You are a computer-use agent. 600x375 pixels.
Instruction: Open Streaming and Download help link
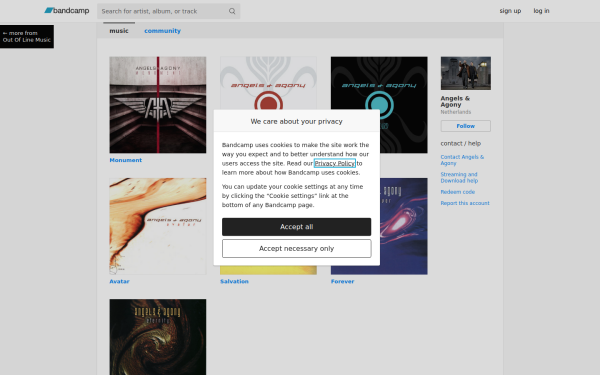pyautogui.click(x=459, y=178)
